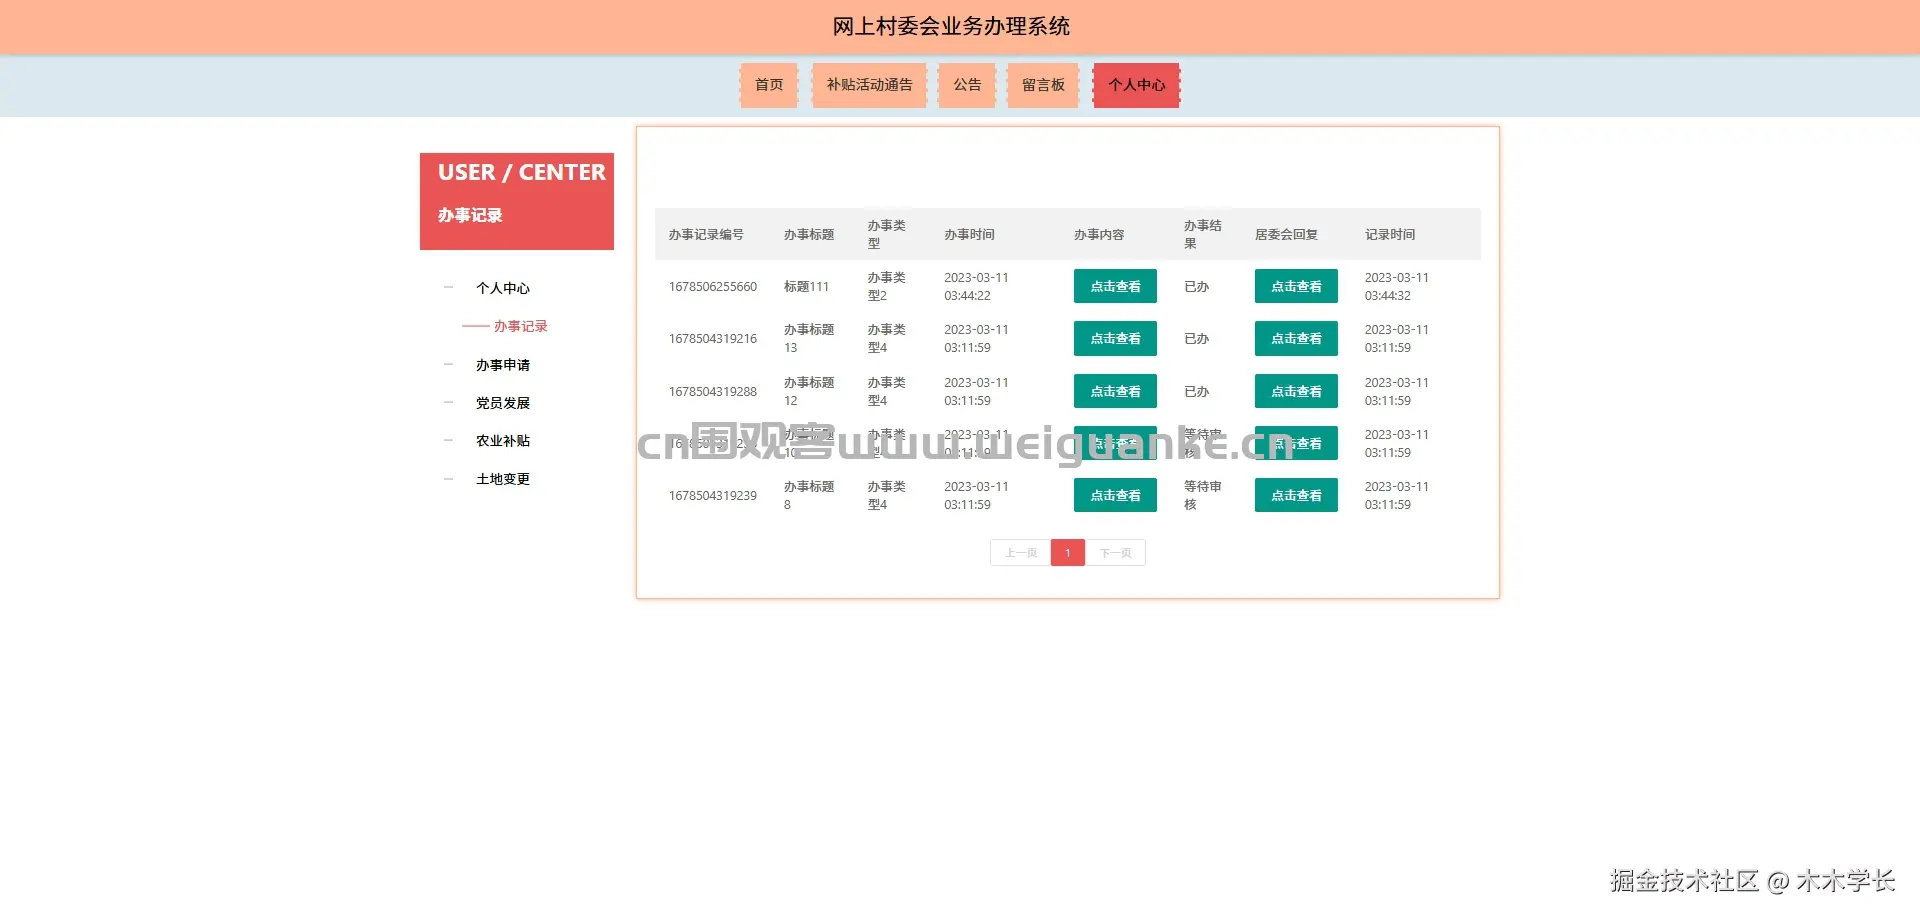Image resolution: width=1920 pixels, height=919 pixels.
Task: Click the 办事类型2 cell
Action: tap(886, 286)
